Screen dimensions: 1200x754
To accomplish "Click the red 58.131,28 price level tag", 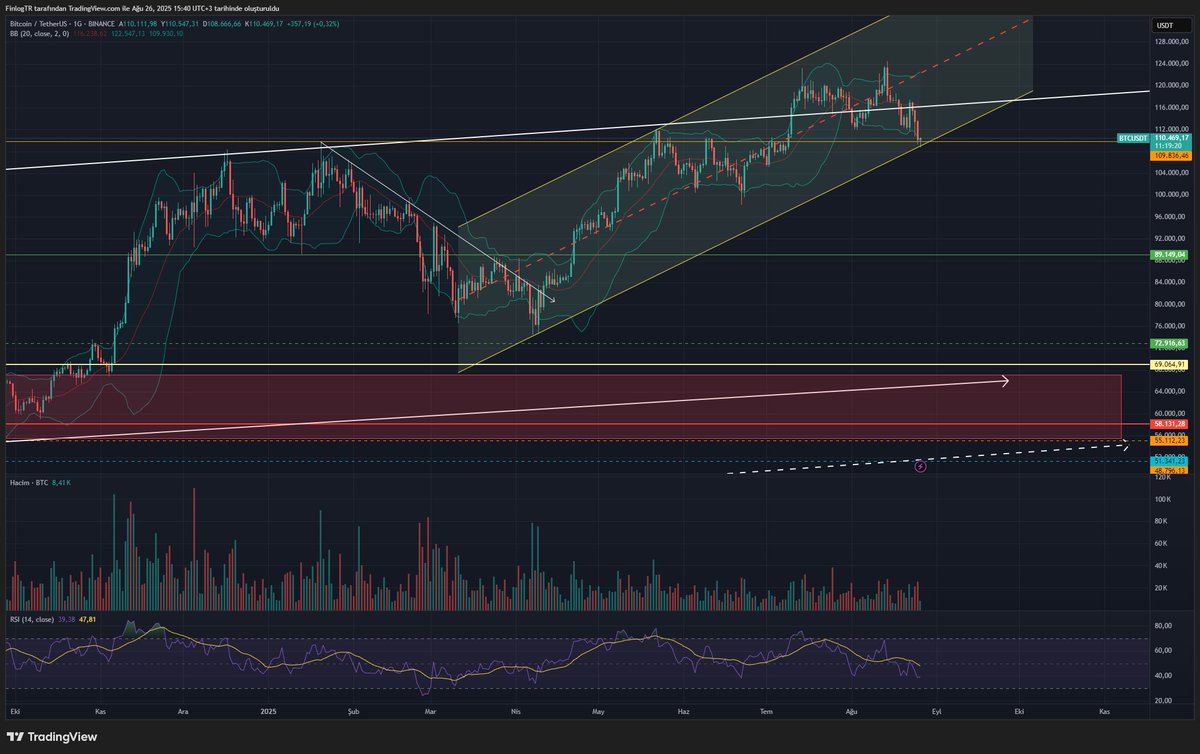I will pos(1170,424).
